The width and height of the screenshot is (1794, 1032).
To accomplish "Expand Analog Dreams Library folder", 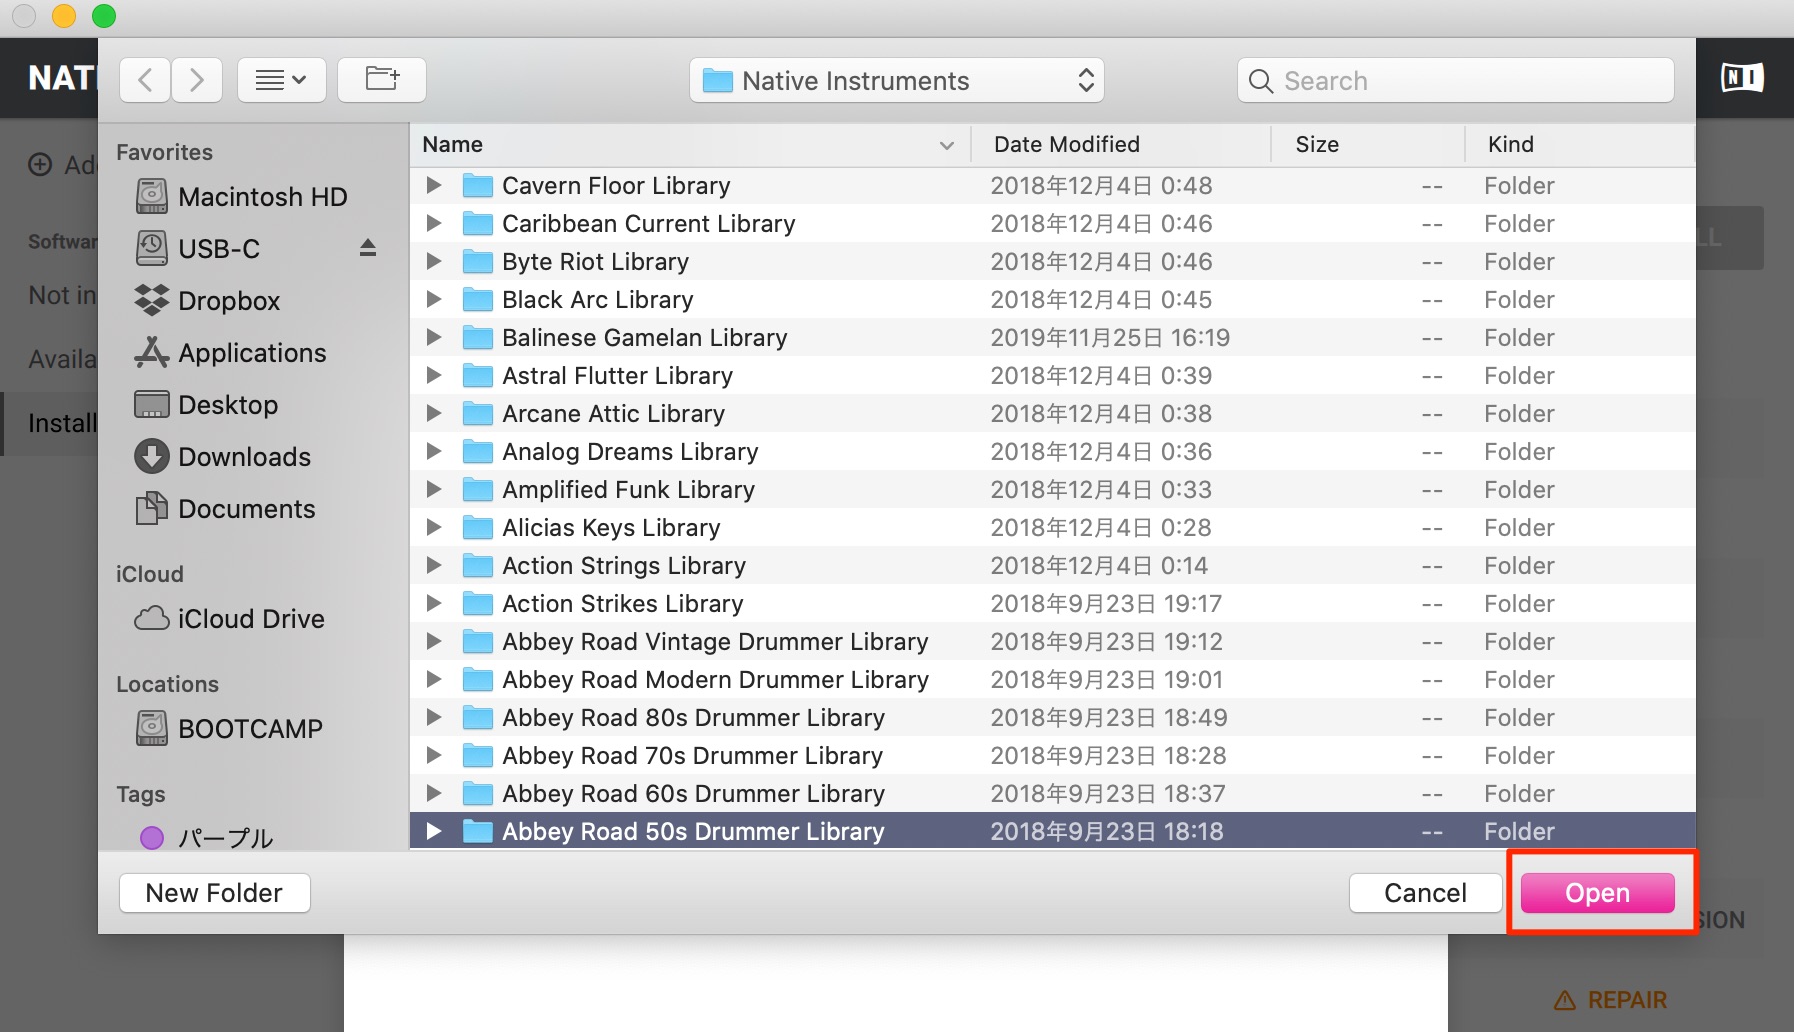I will click(434, 451).
